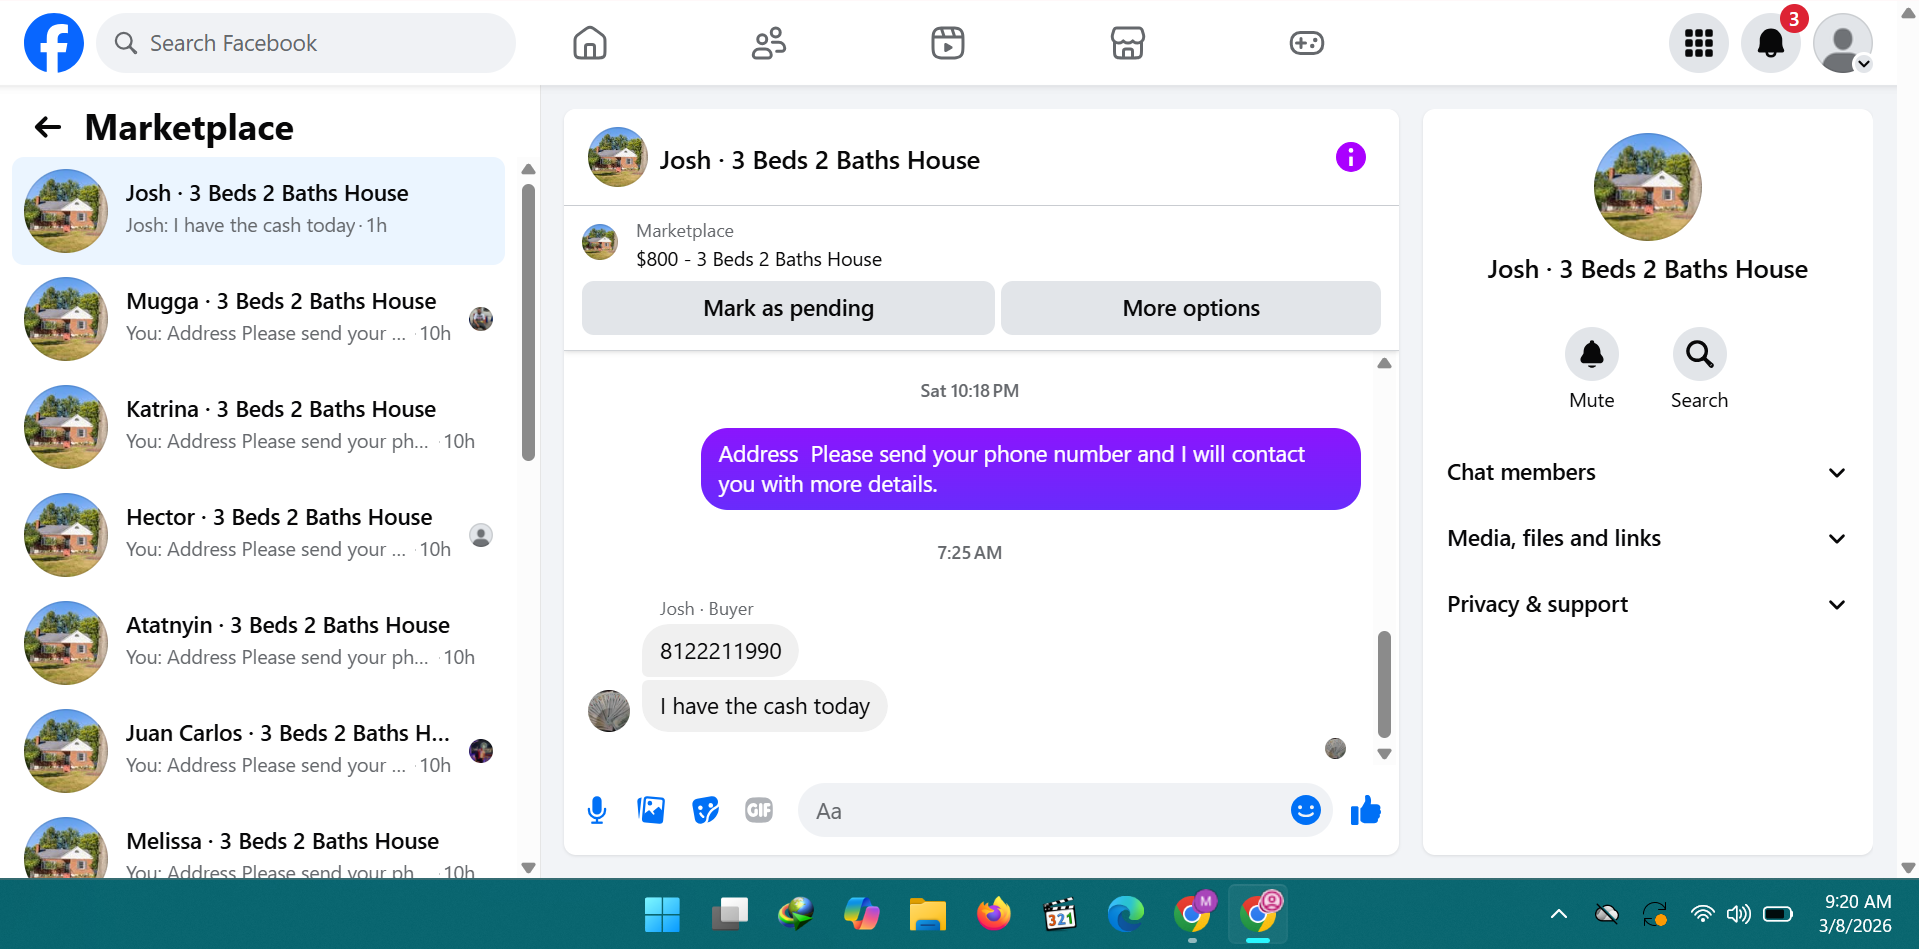Expand Media, files and links section
The width and height of the screenshot is (1919, 949).
click(x=1647, y=539)
